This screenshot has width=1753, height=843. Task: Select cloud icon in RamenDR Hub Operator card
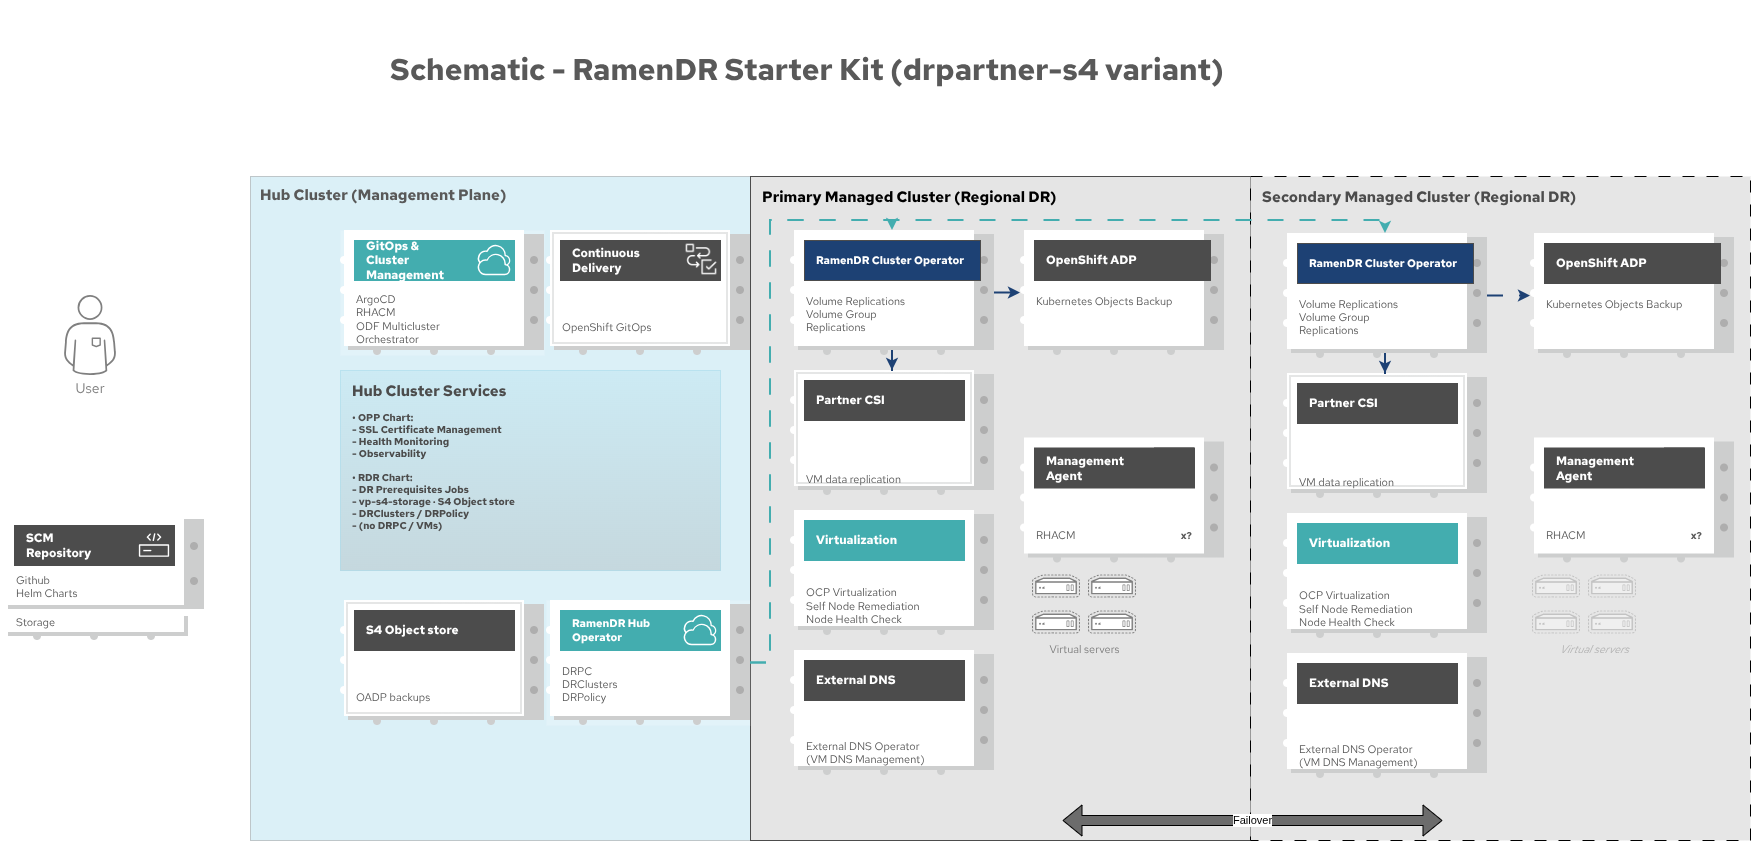click(x=700, y=630)
